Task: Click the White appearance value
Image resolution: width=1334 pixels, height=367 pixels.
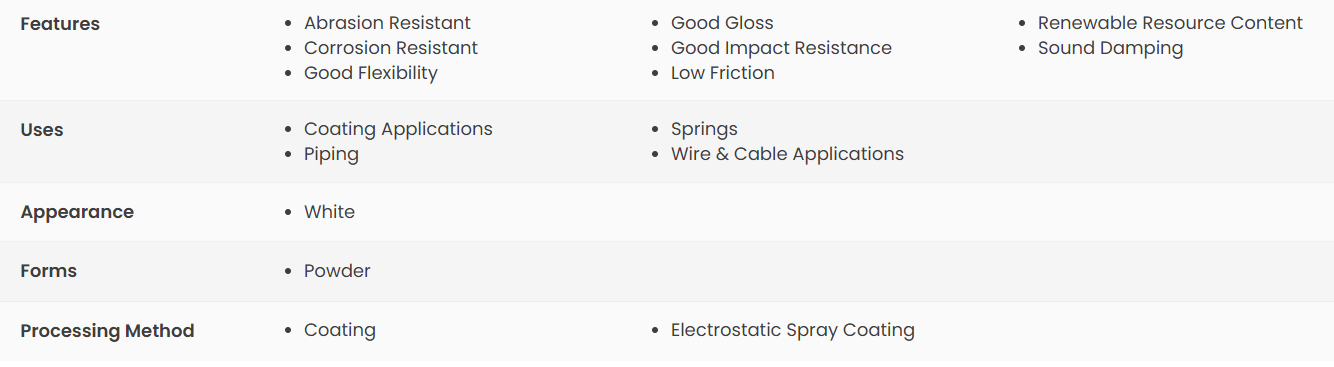Action: [x=329, y=212]
